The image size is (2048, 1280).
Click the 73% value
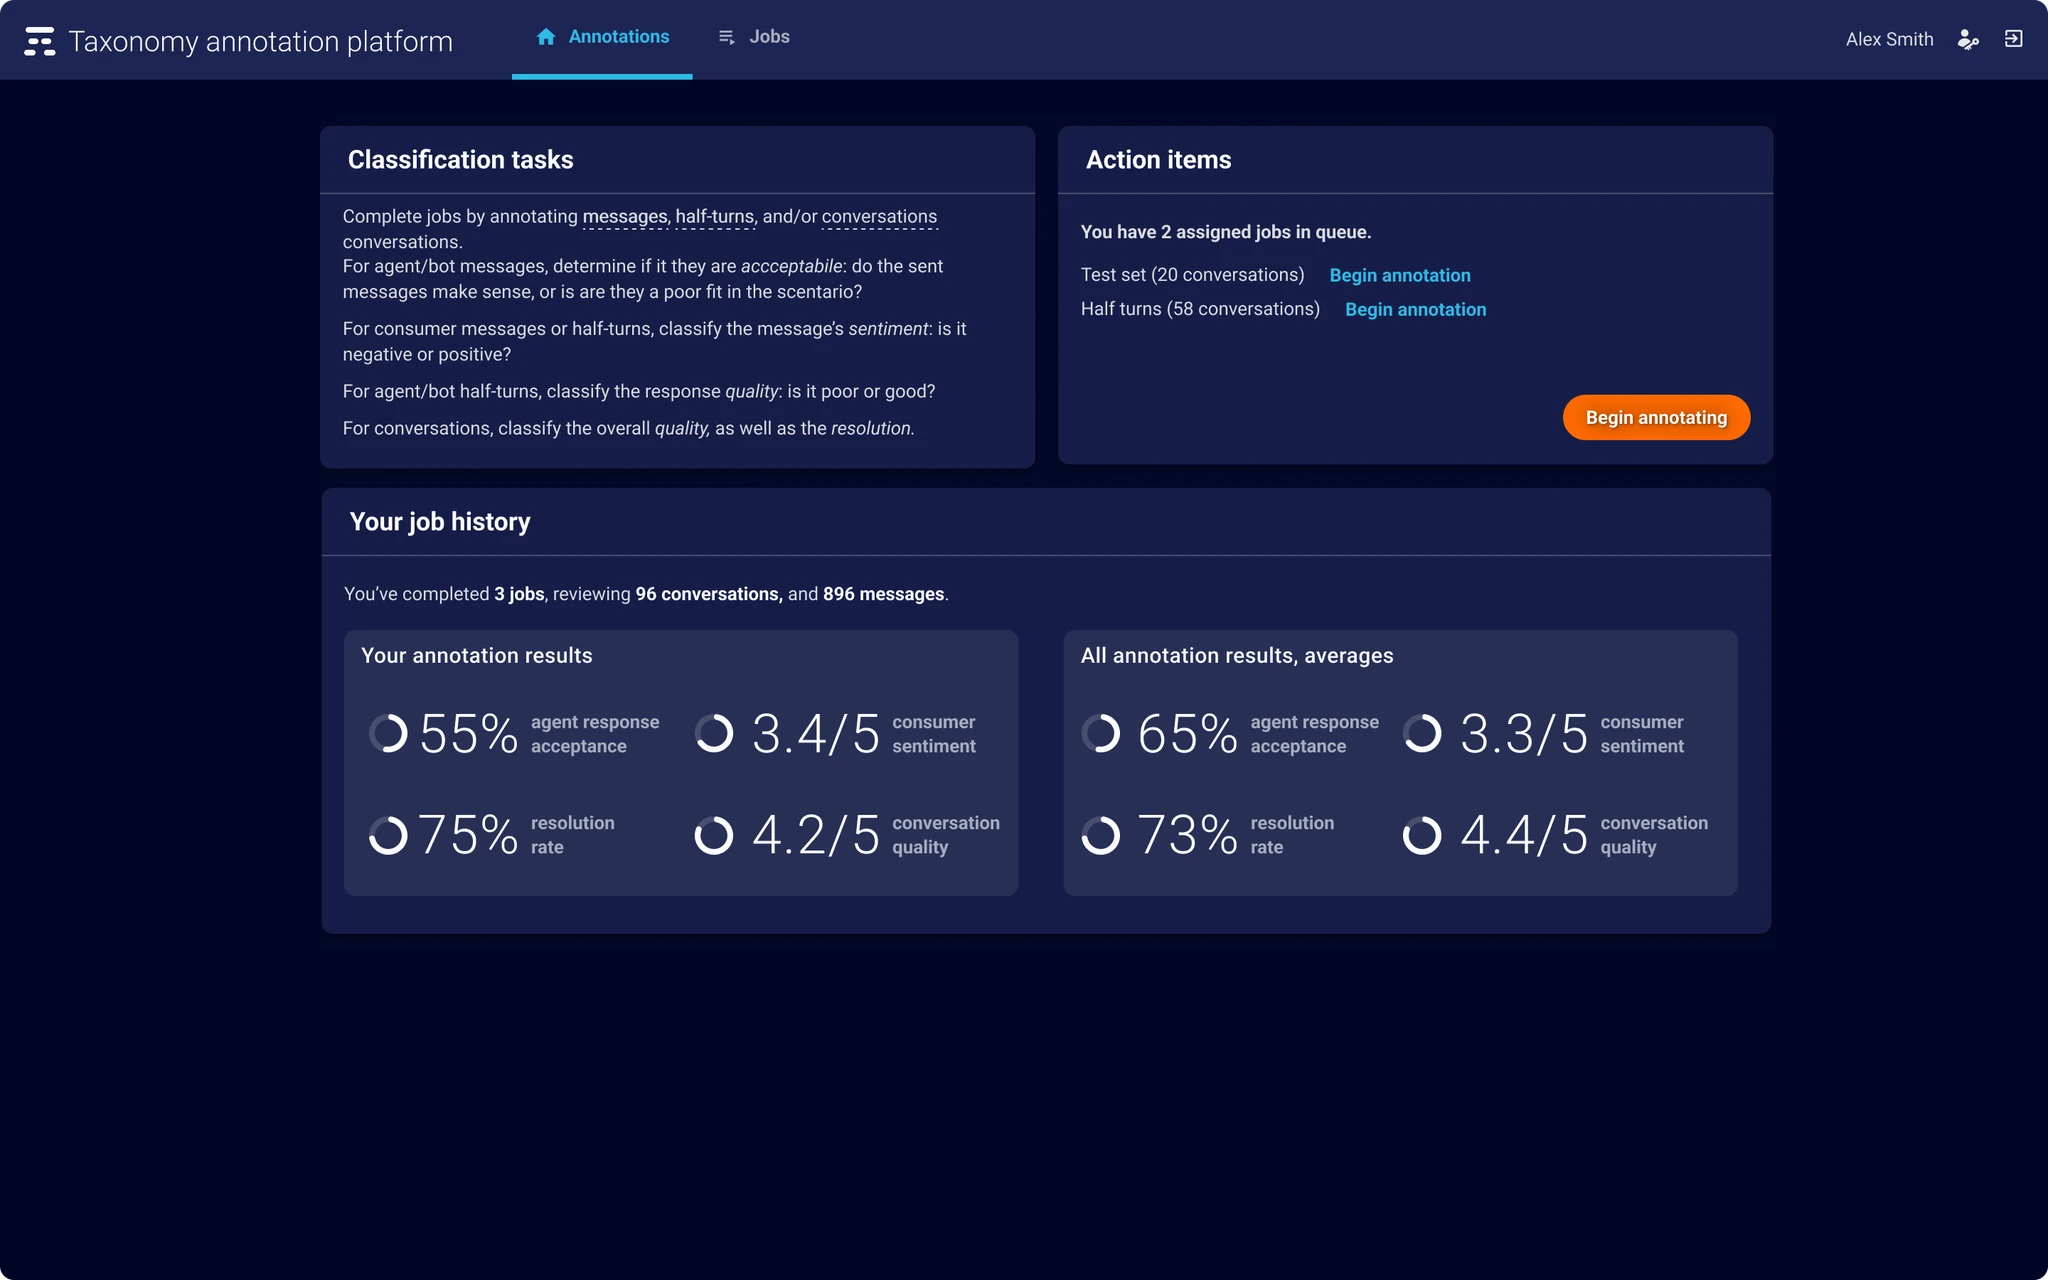(x=1187, y=835)
